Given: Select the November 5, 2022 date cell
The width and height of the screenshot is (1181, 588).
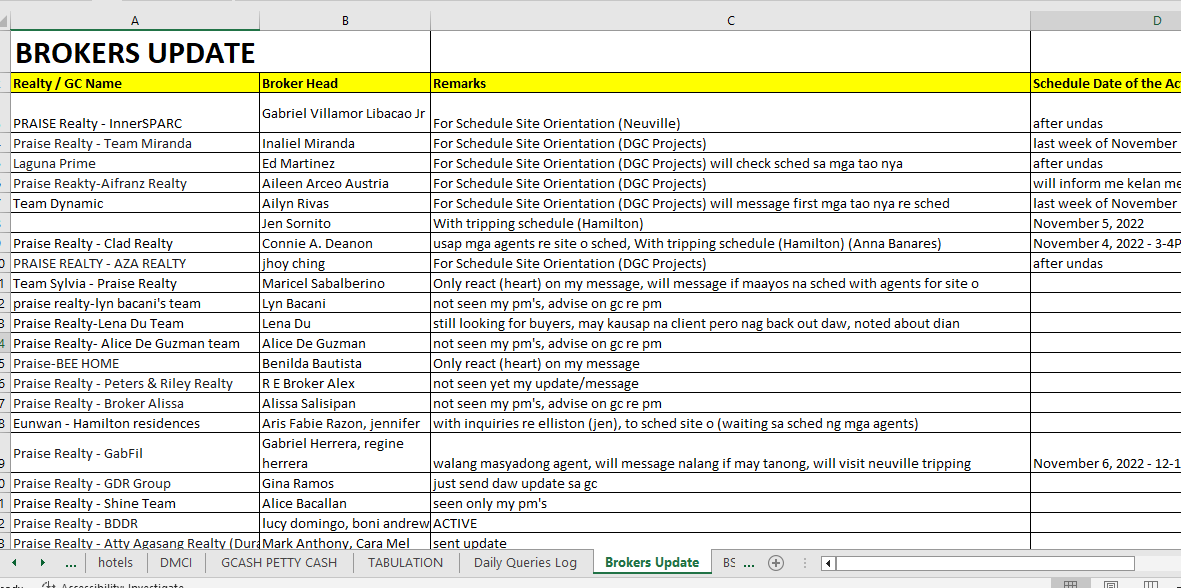Looking at the screenshot, I should pos(1105,223).
